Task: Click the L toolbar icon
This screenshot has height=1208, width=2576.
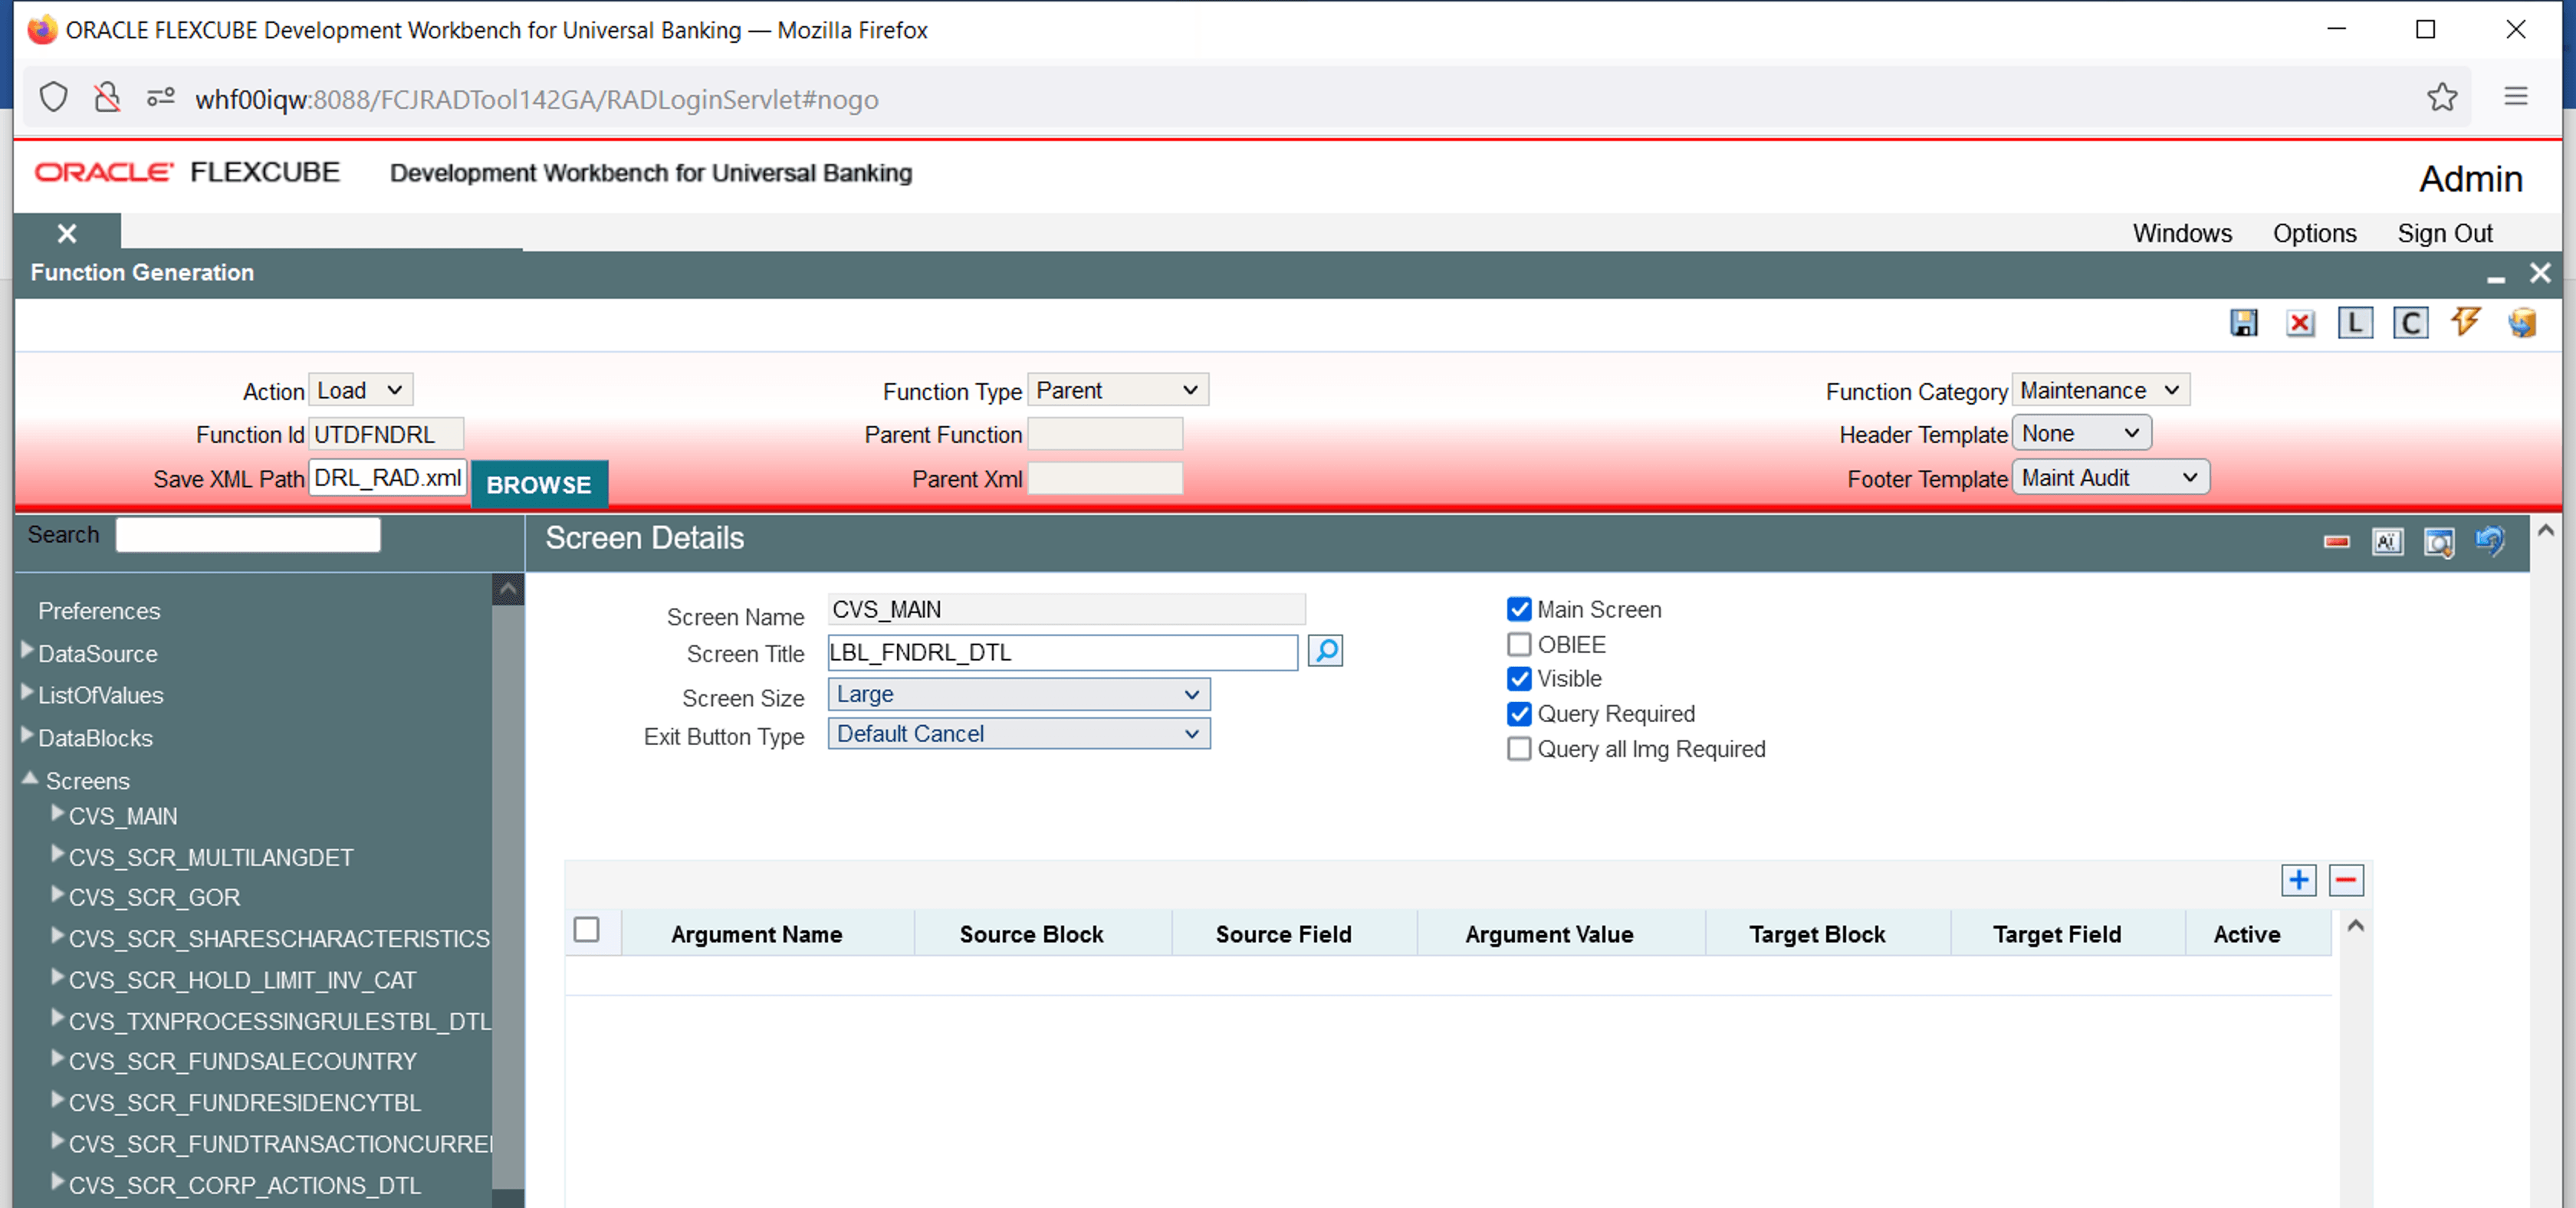Action: pos(2354,323)
